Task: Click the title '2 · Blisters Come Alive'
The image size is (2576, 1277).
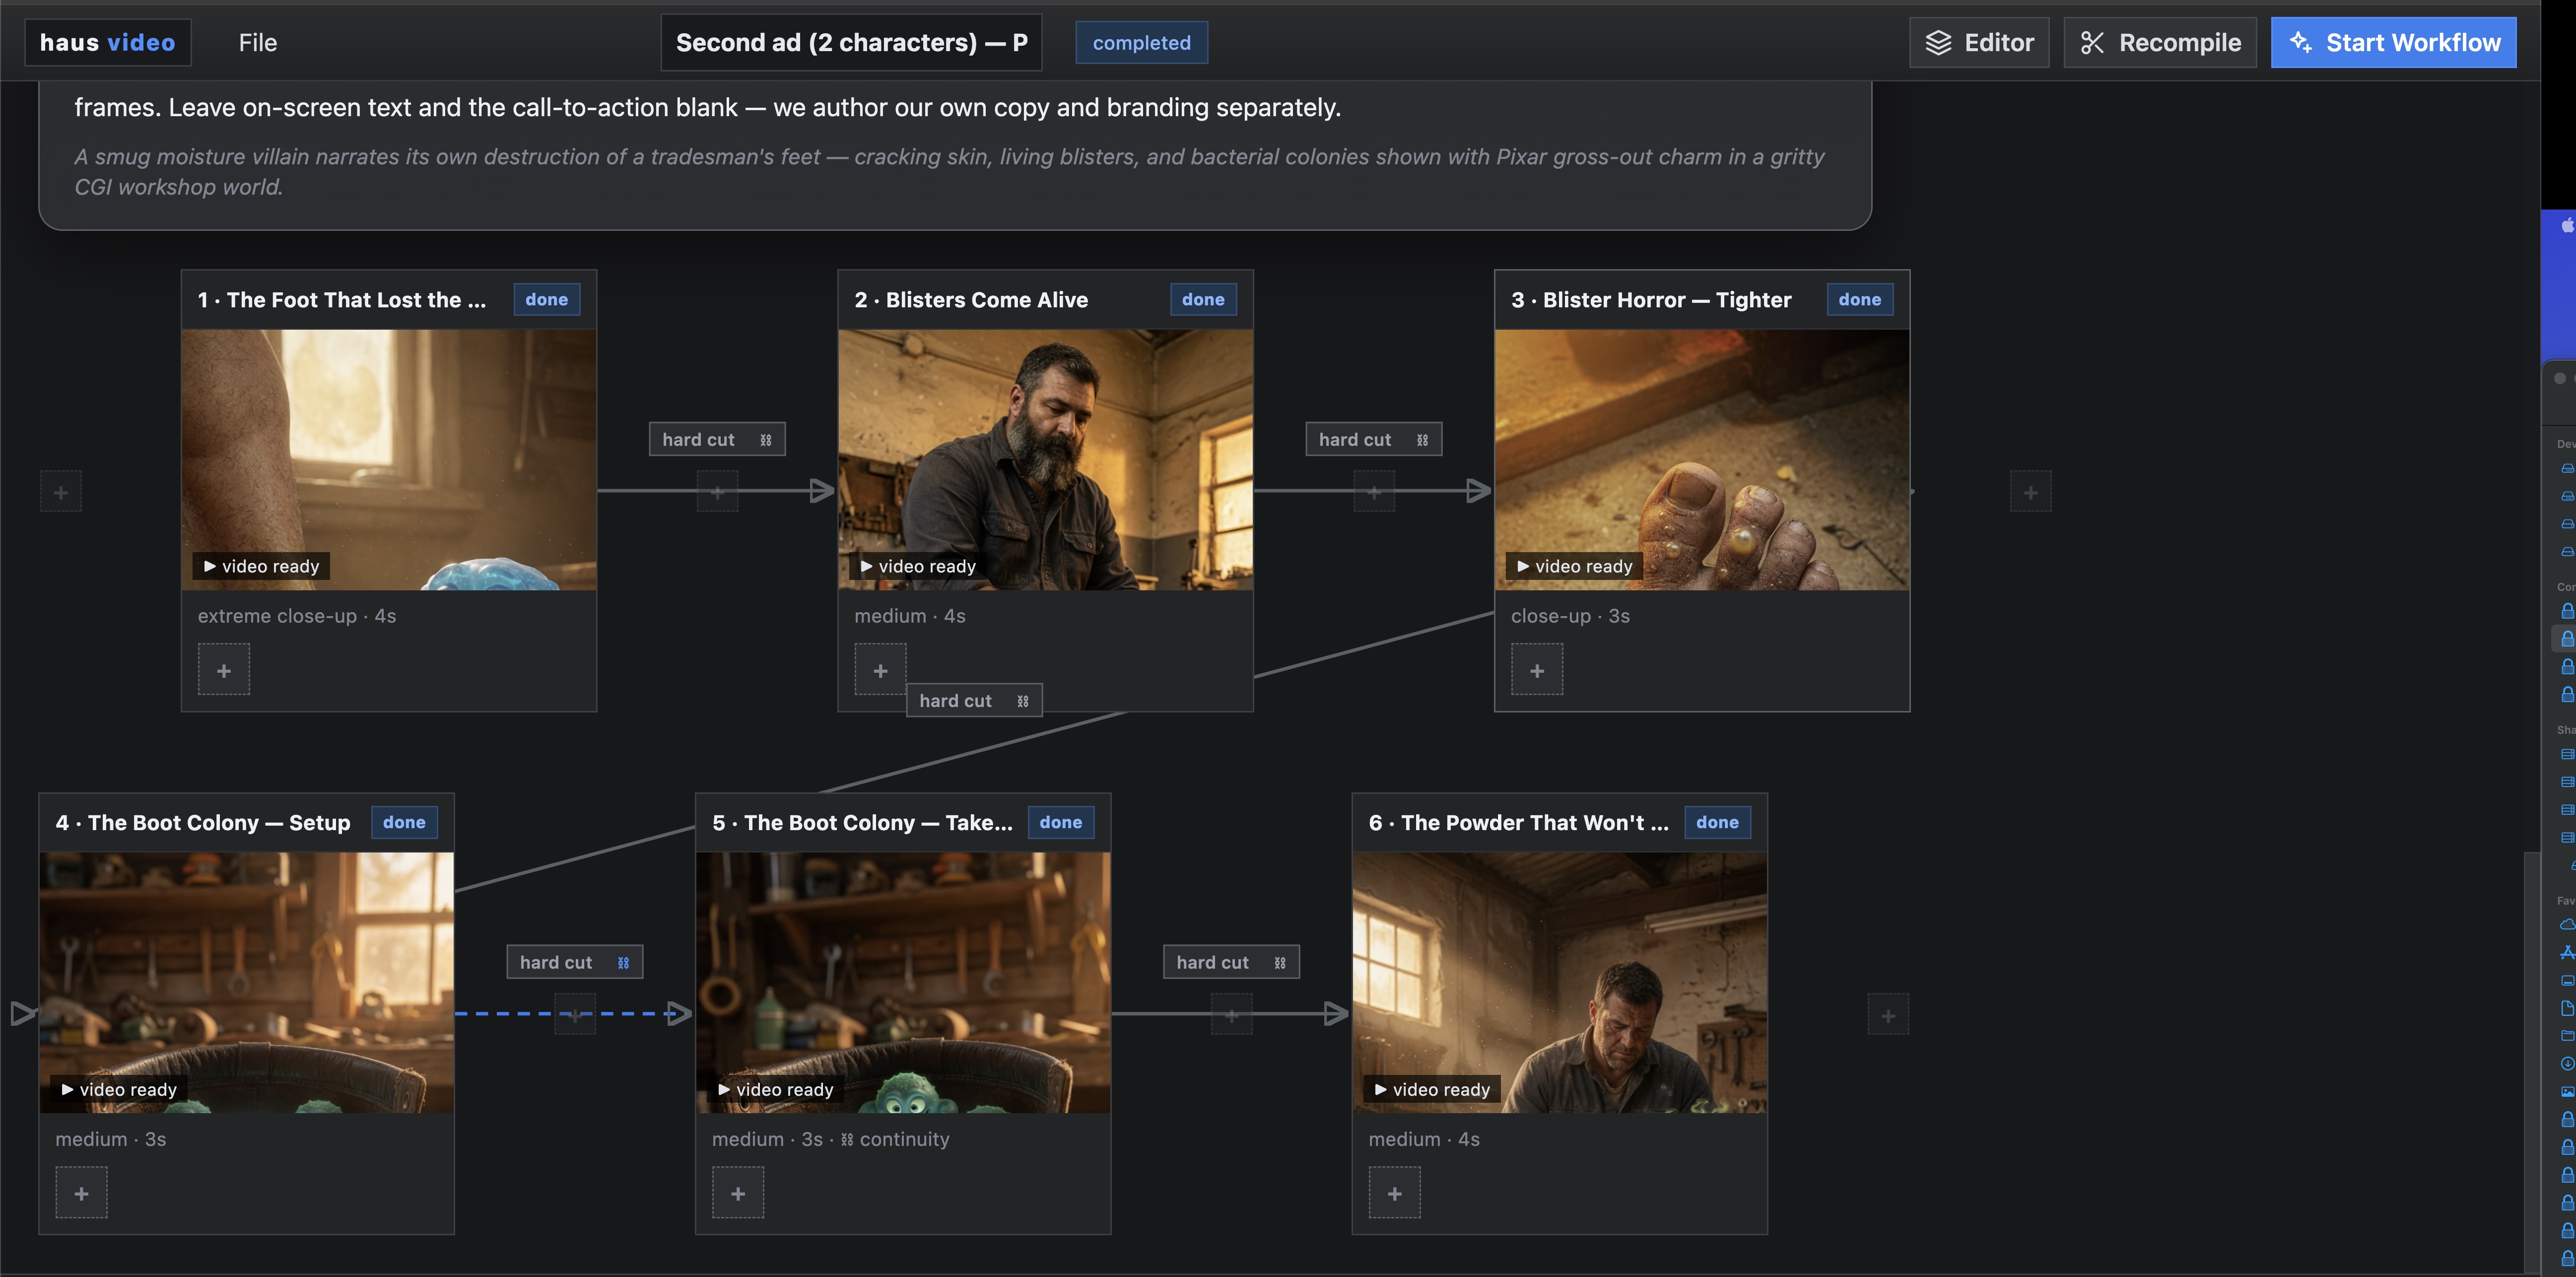Action: point(971,300)
